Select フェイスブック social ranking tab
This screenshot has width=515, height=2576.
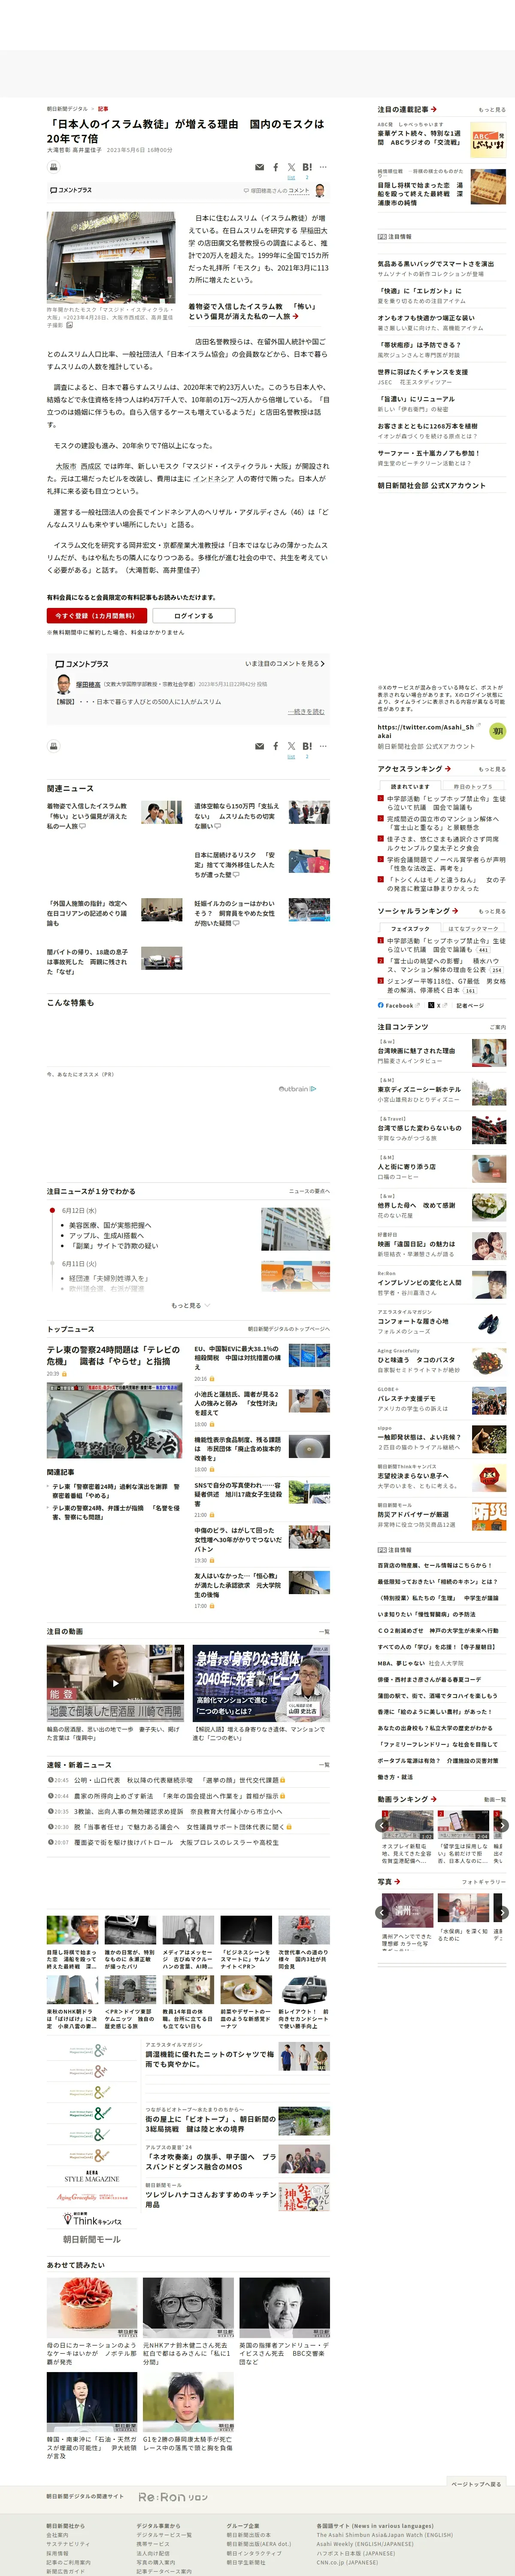(x=410, y=928)
